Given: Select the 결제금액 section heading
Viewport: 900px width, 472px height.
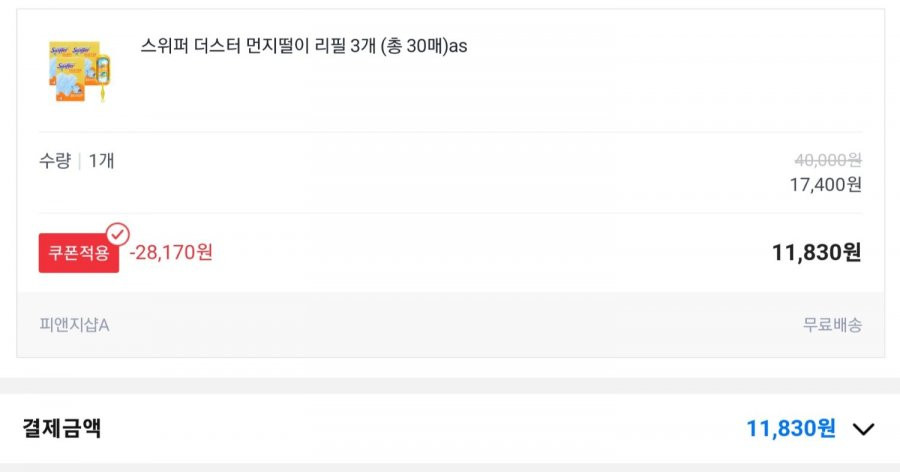Looking at the screenshot, I should coord(61,428).
